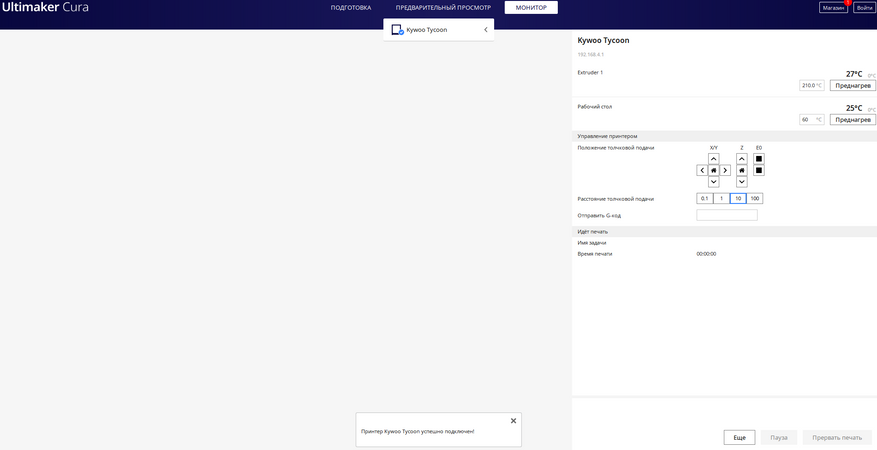Click the upper E0 extruder button
This screenshot has width=877, height=450.
pyautogui.click(x=759, y=159)
